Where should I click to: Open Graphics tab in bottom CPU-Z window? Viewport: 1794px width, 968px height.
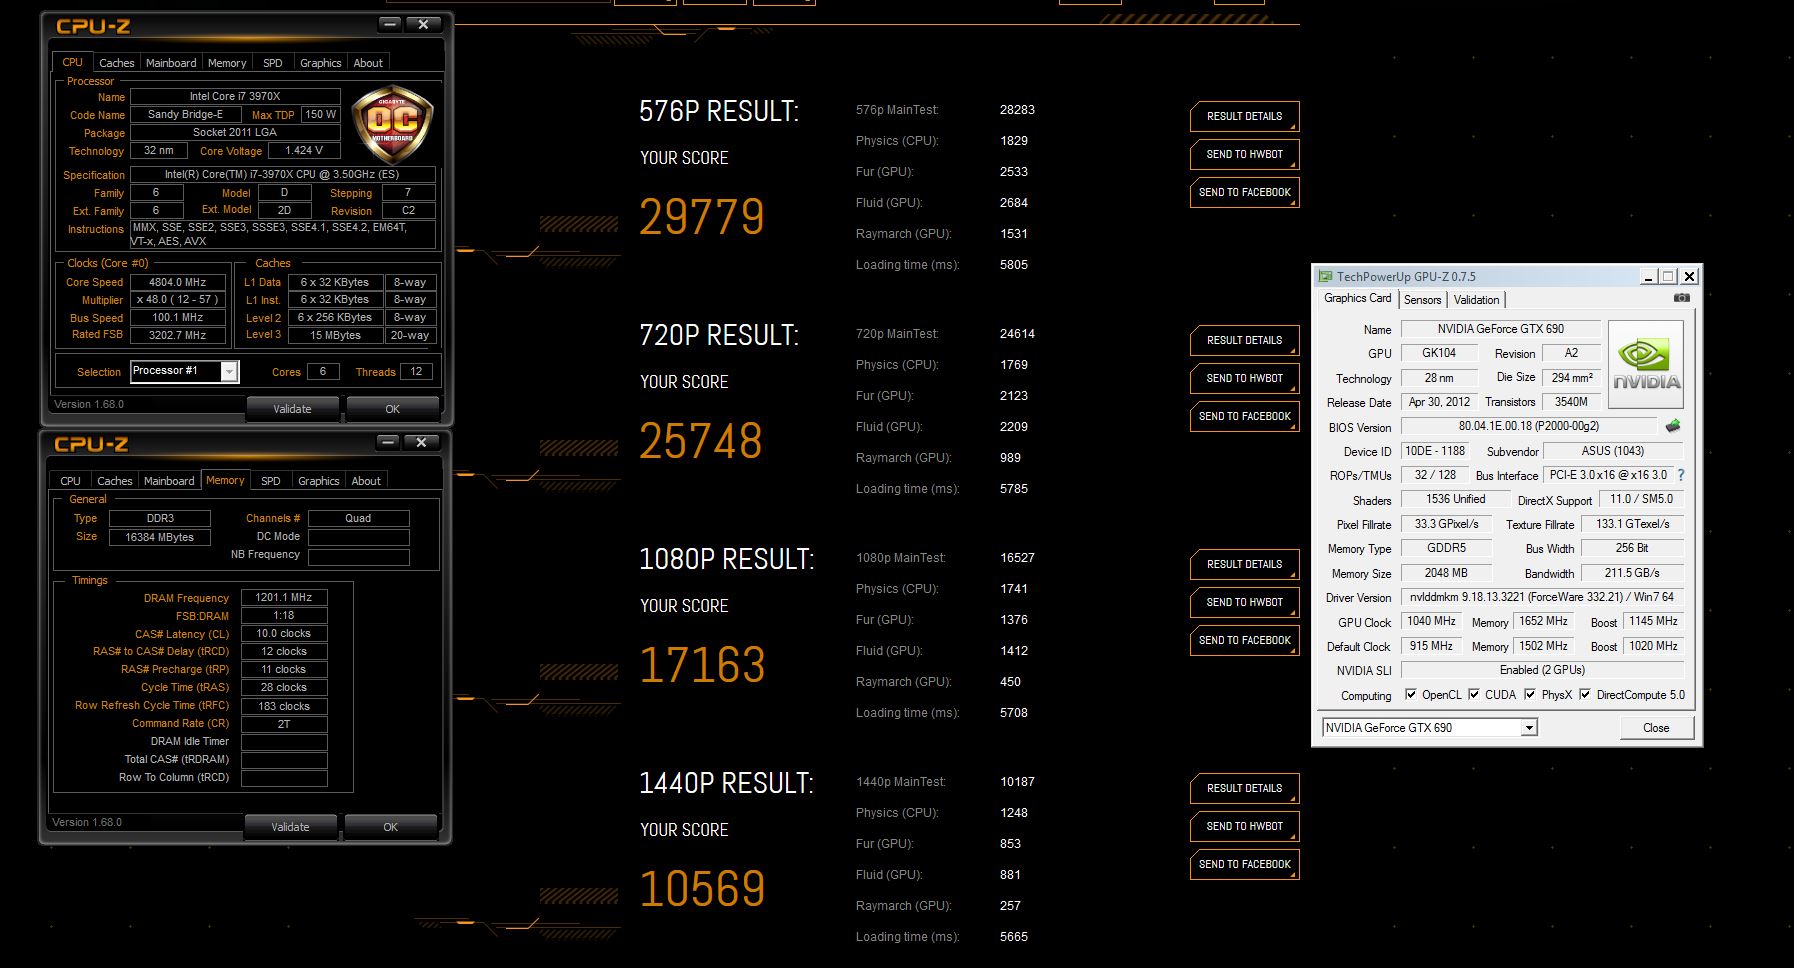point(318,481)
